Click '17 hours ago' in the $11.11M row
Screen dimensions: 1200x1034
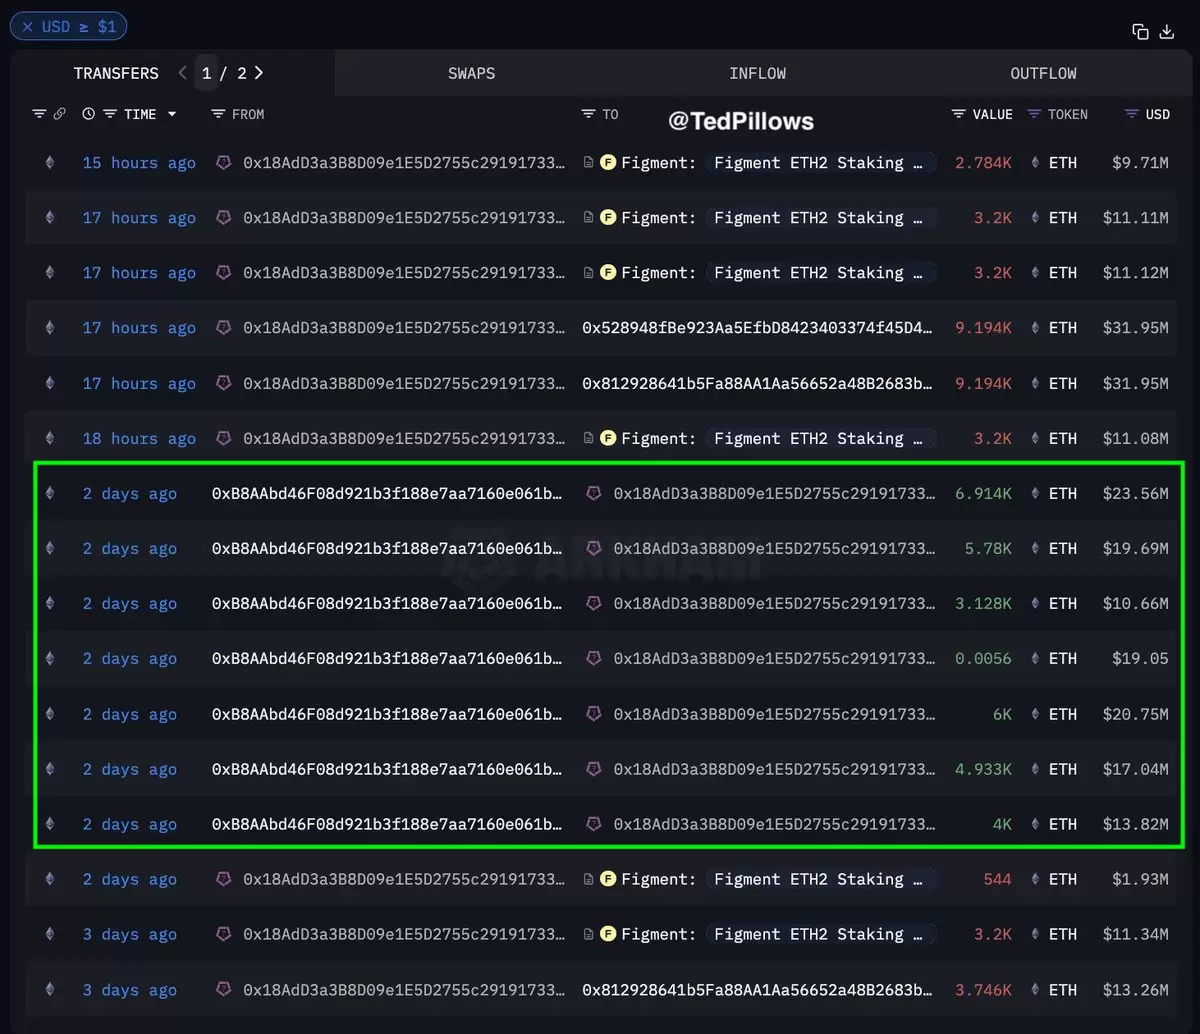139,218
